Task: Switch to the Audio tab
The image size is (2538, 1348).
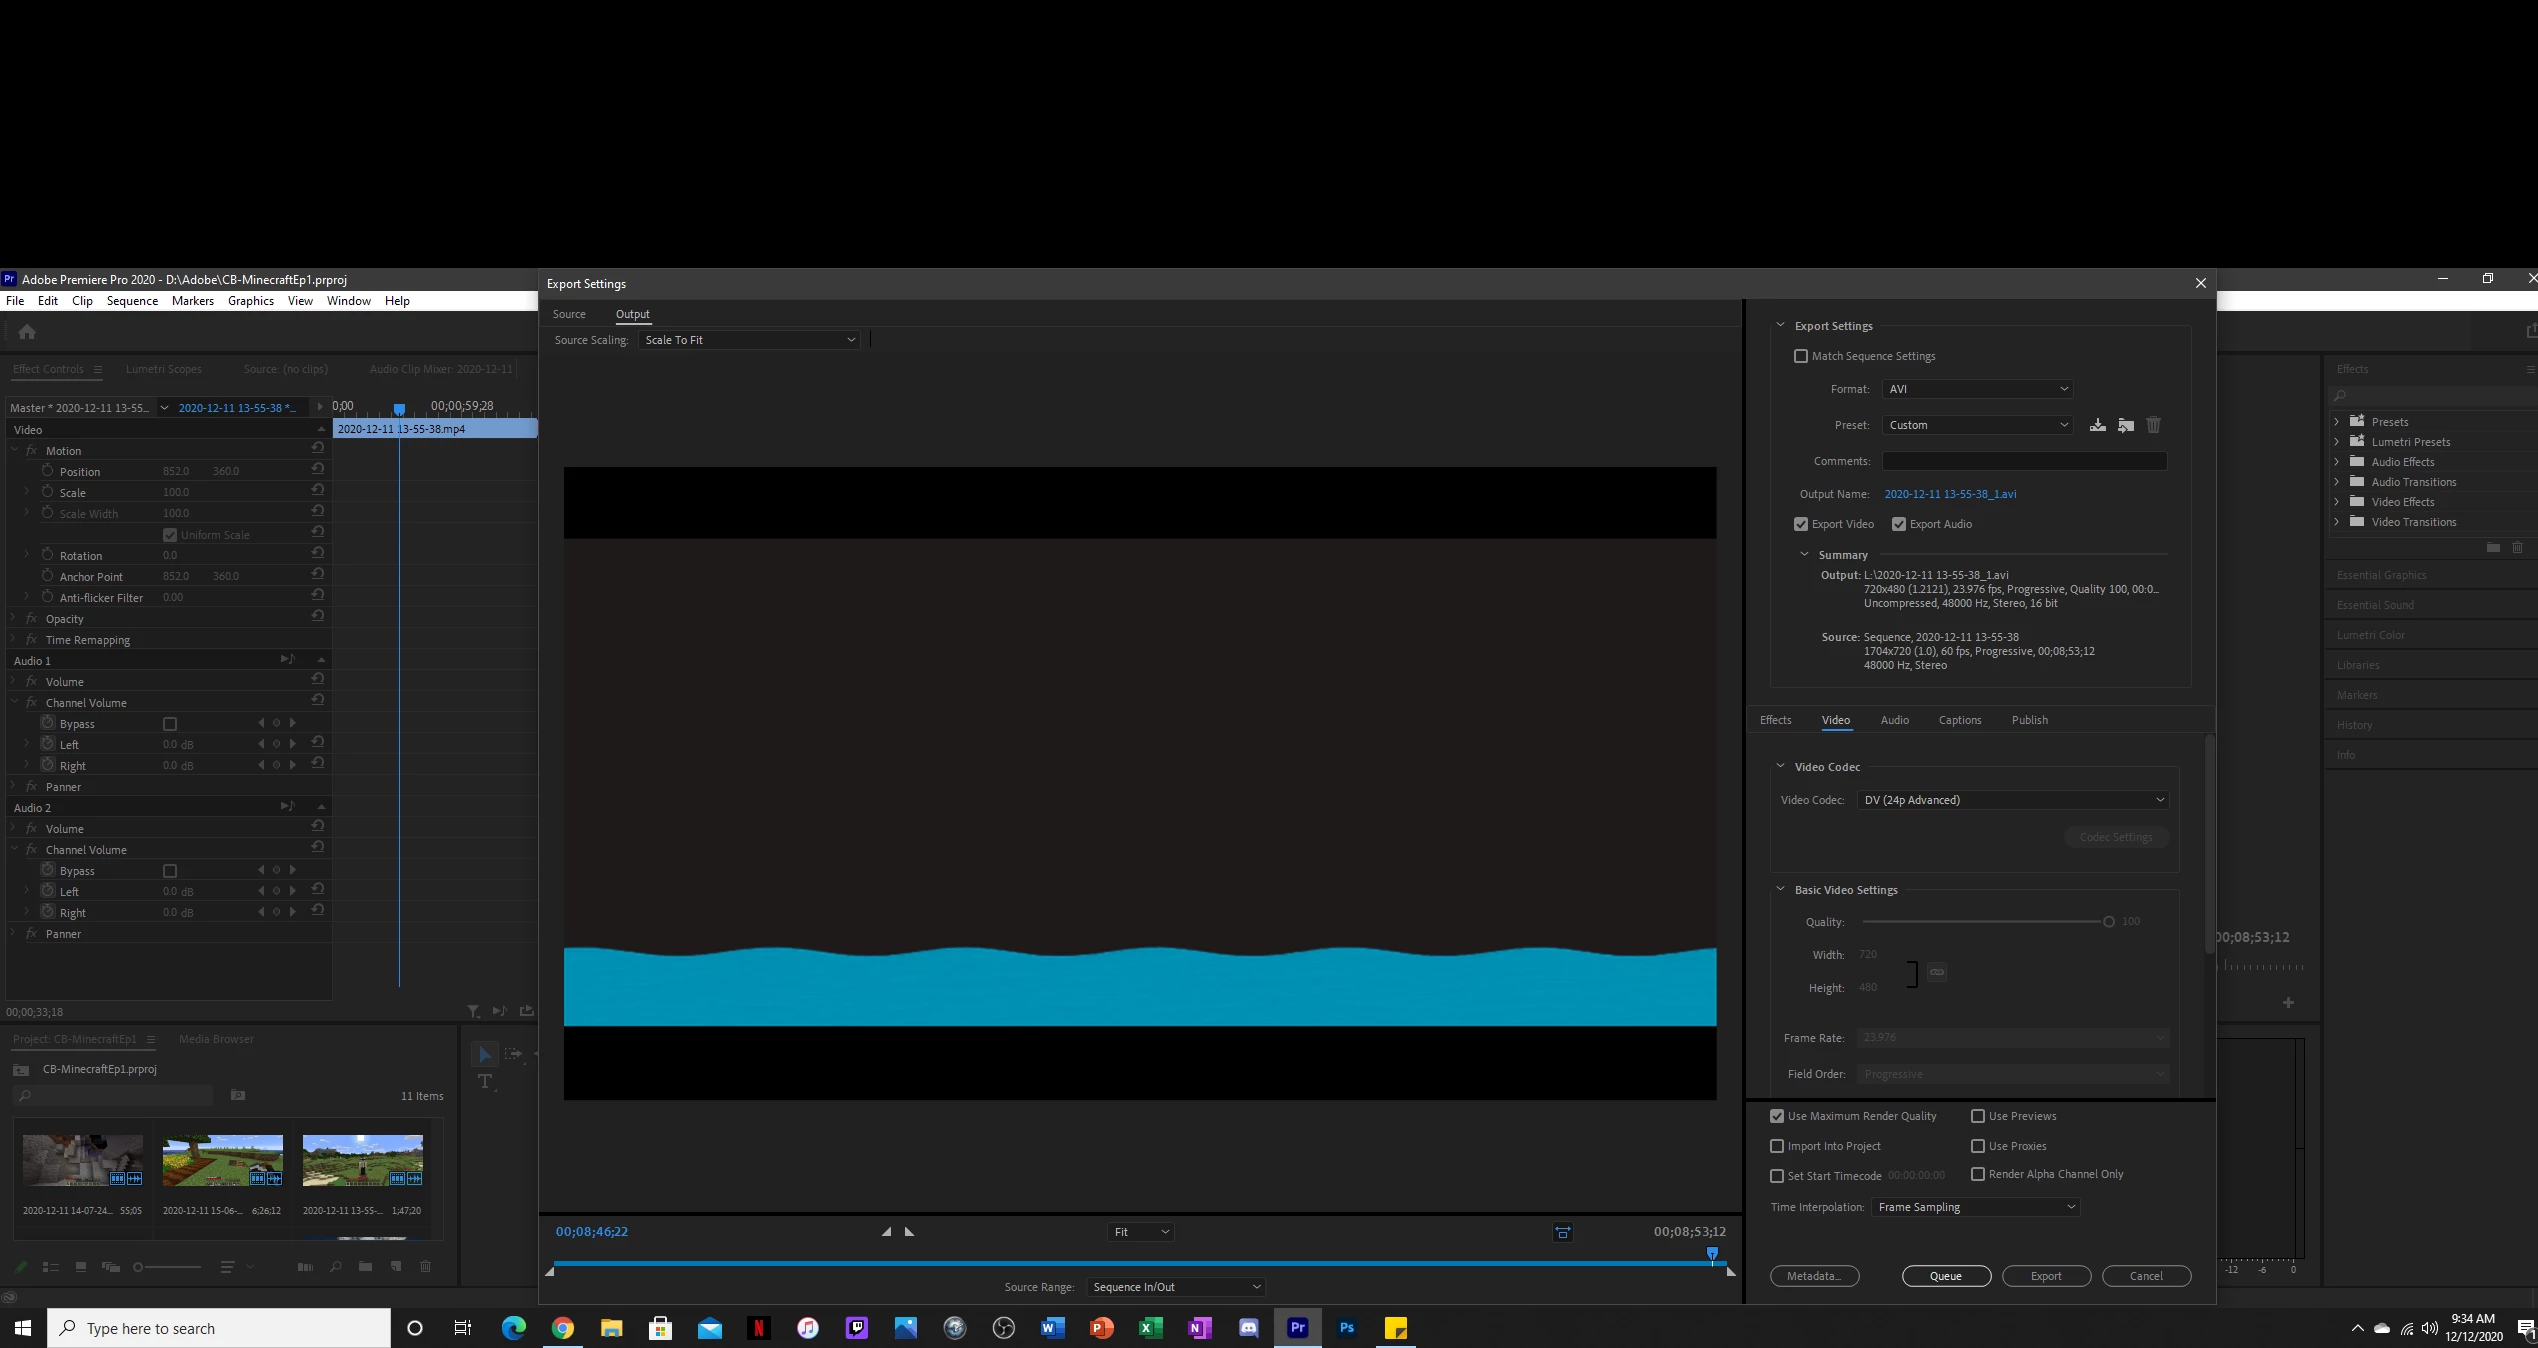Action: (x=1894, y=720)
